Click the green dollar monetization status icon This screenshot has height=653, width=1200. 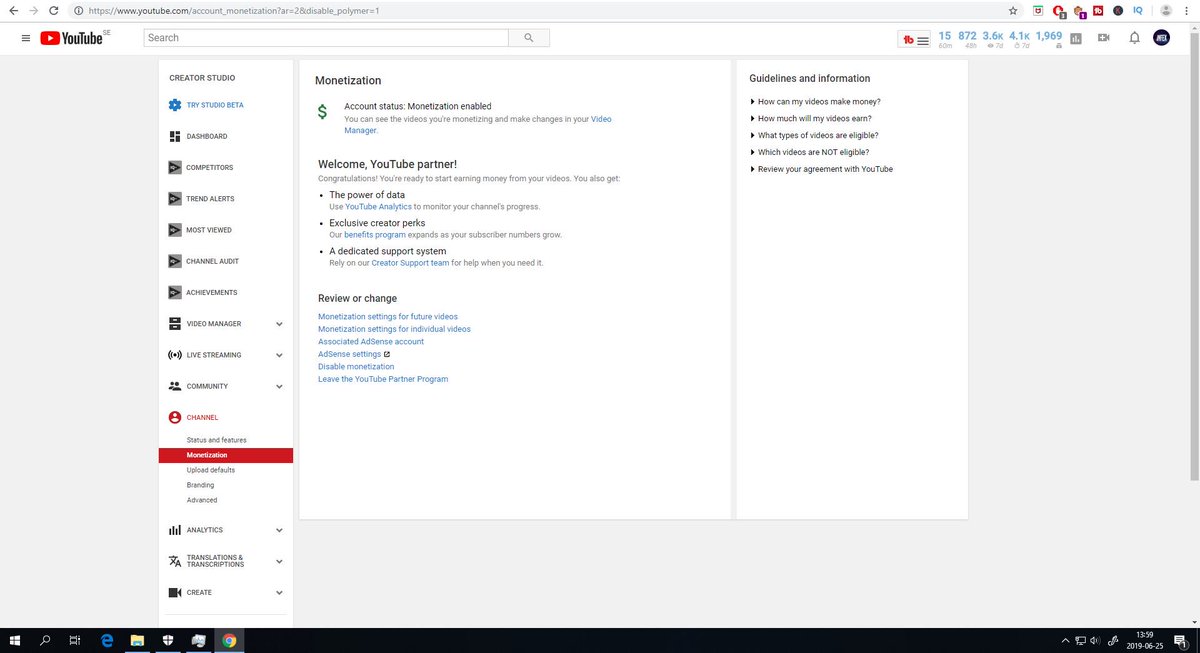point(322,112)
